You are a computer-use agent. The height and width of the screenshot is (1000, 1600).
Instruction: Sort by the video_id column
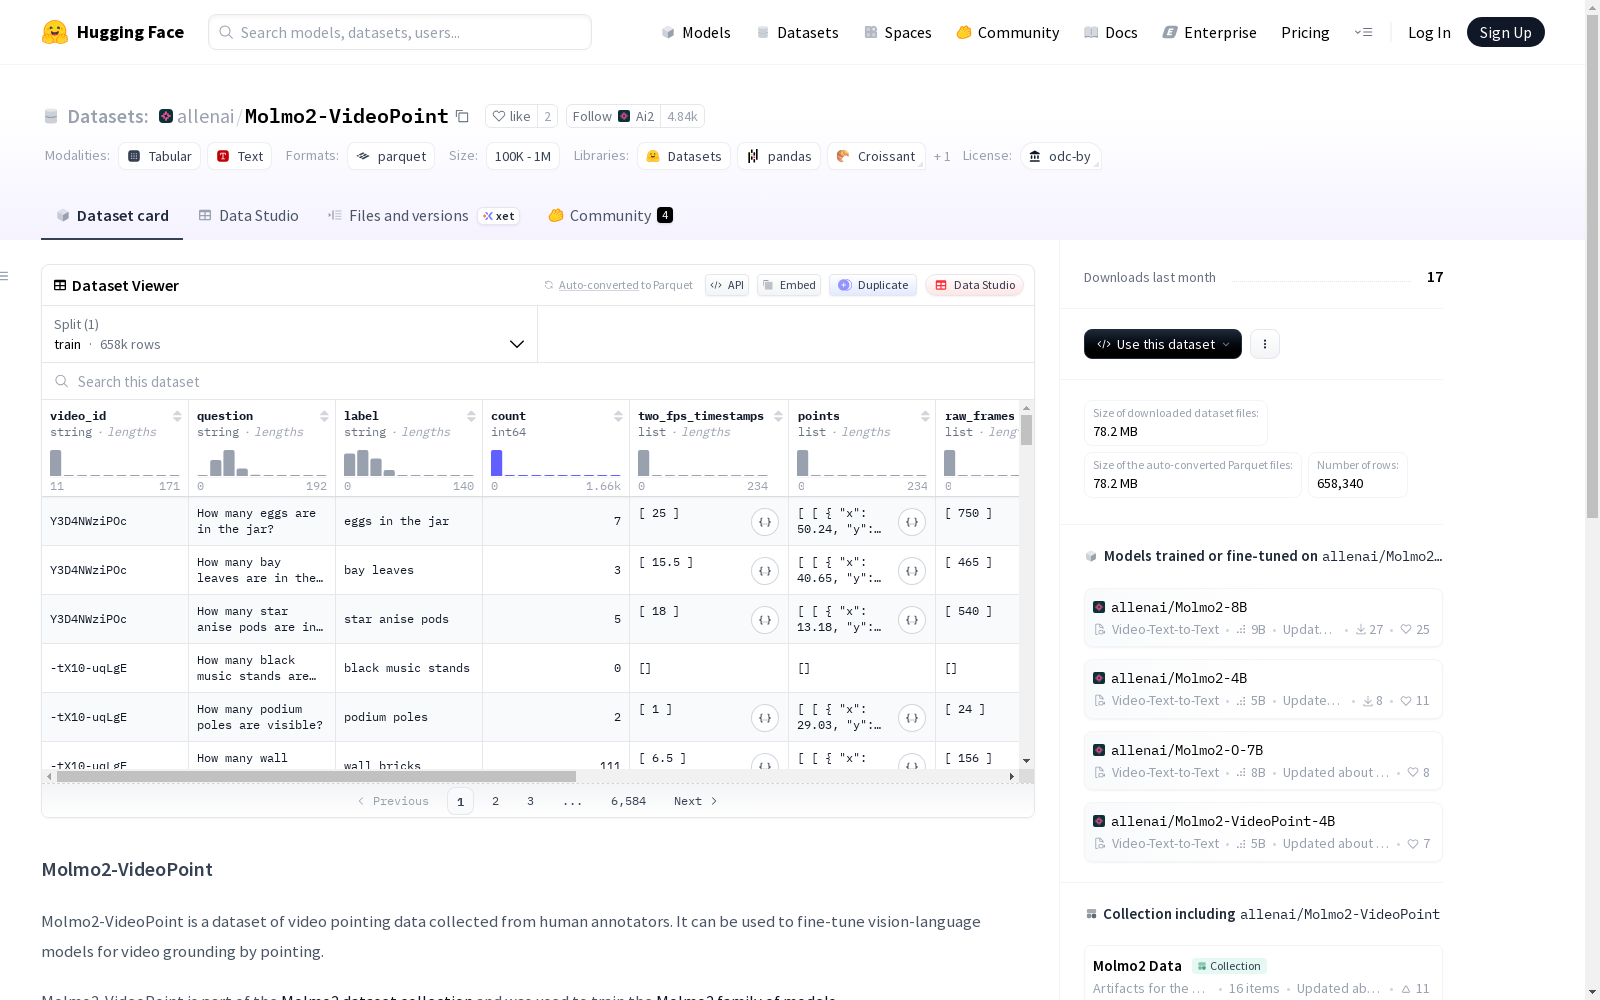(x=177, y=416)
